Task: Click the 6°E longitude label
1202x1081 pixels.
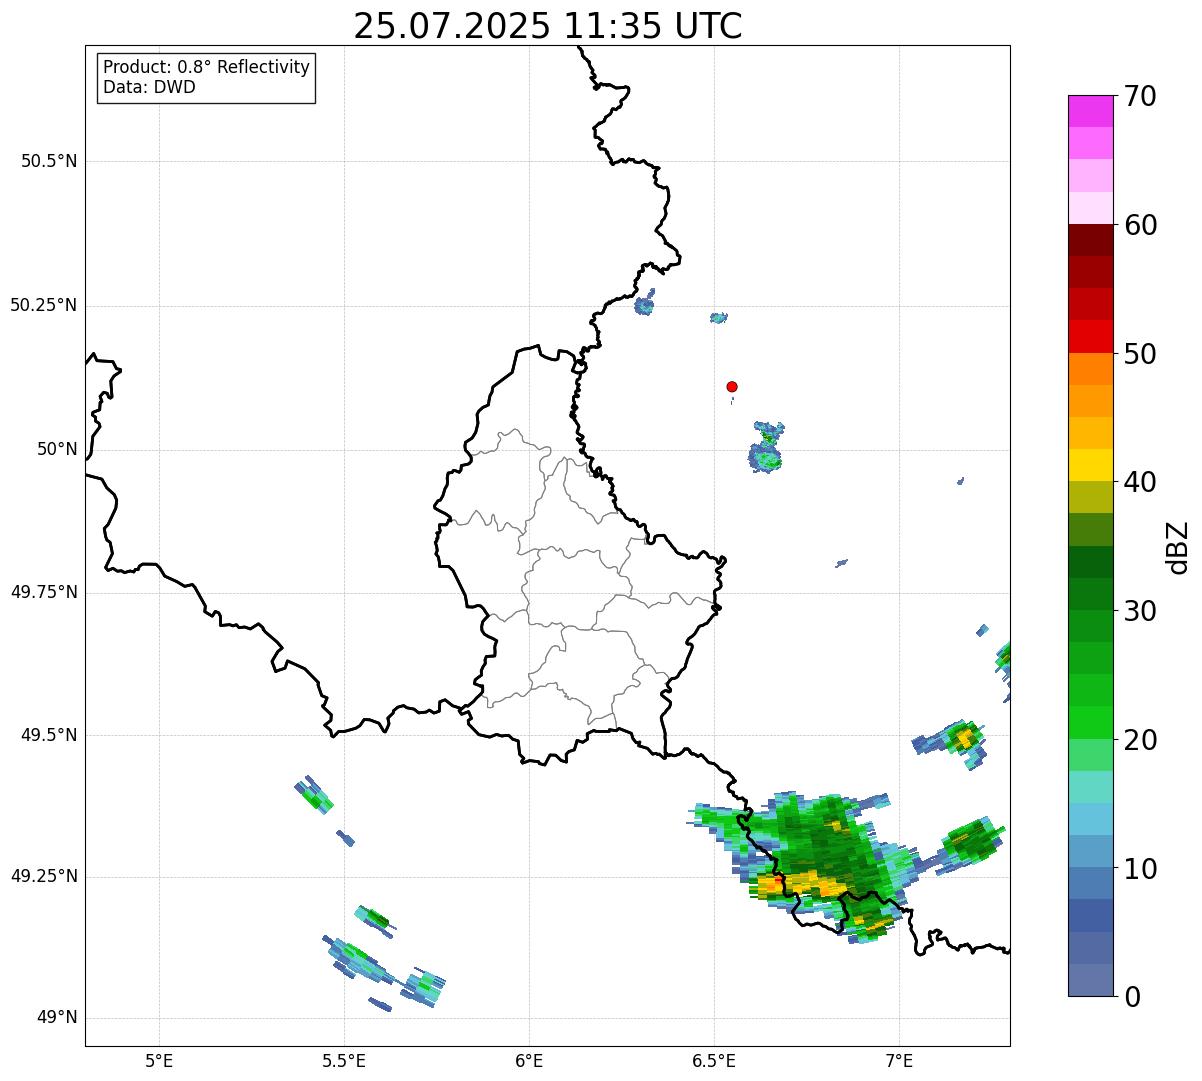Action: (x=529, y=1060)
